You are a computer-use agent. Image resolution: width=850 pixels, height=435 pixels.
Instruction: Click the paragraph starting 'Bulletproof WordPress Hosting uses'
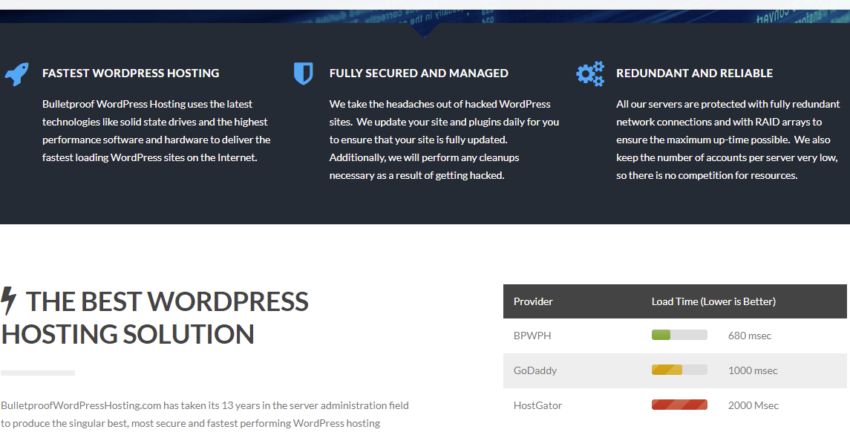pos(156,131)
